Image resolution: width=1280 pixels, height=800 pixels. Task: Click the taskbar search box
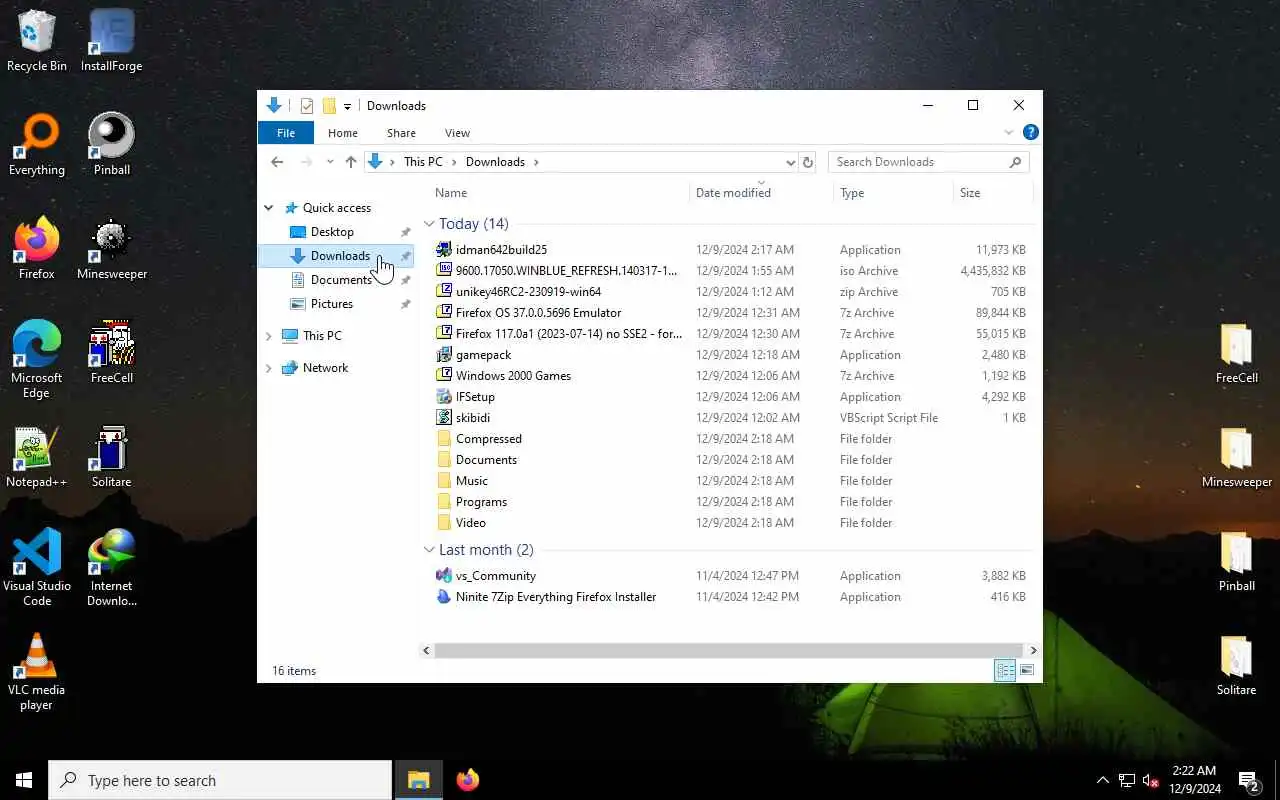click(220, 780)
